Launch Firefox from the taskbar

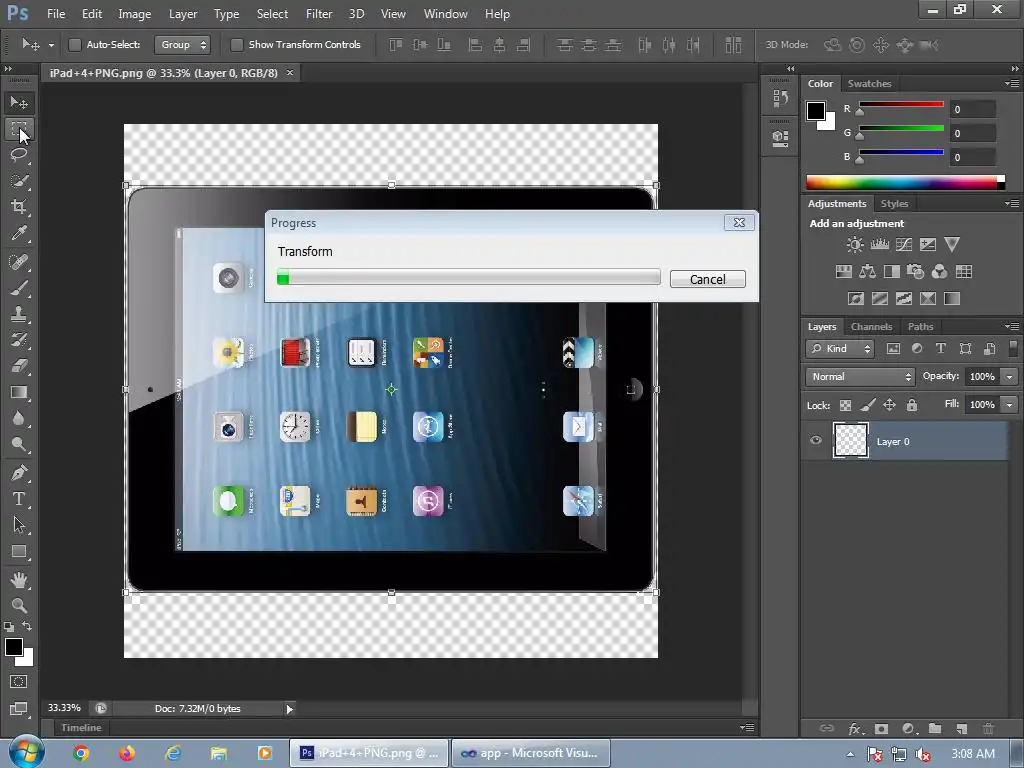click(126, 753)
